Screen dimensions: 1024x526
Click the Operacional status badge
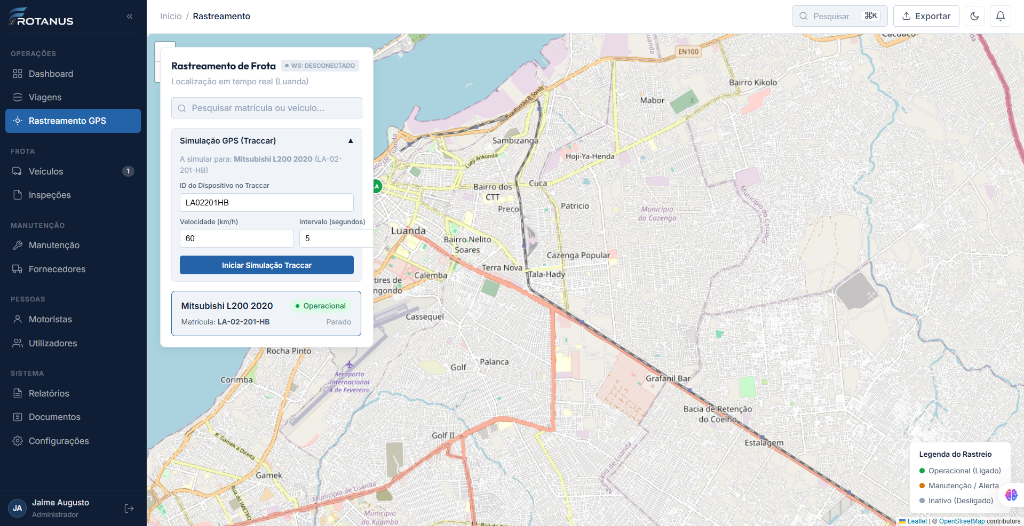[x=320, y=306]
